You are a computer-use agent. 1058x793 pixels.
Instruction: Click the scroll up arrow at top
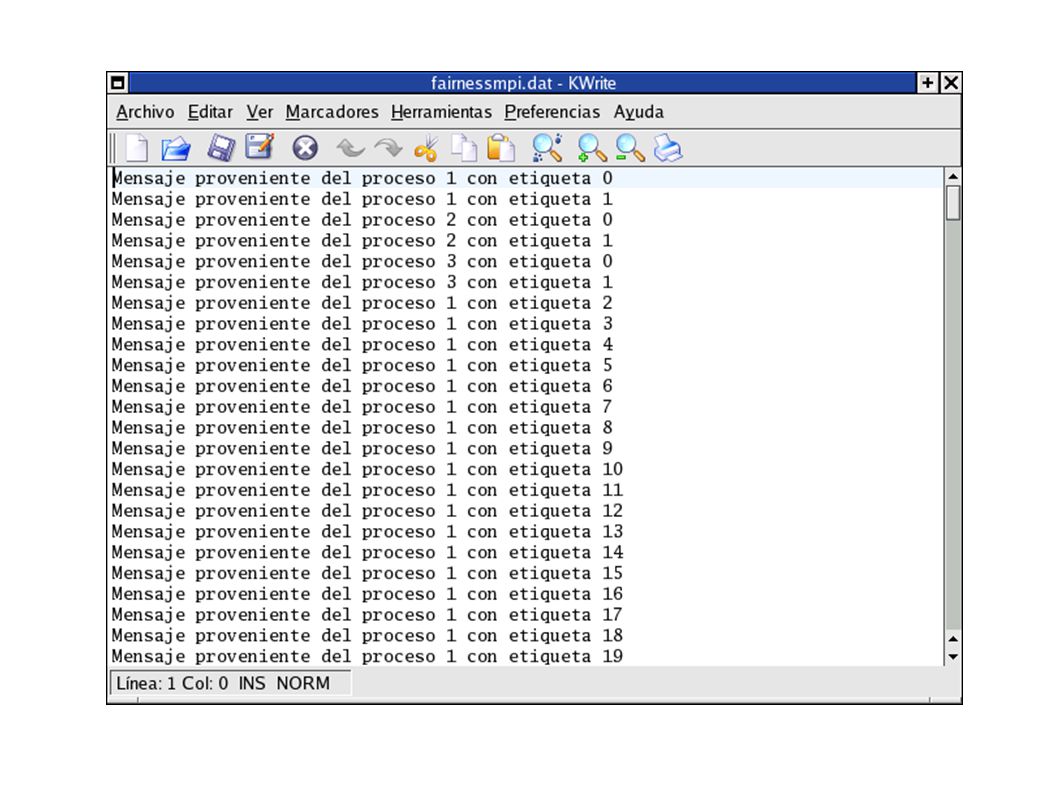pyautogui.click(x=953, y=176)
